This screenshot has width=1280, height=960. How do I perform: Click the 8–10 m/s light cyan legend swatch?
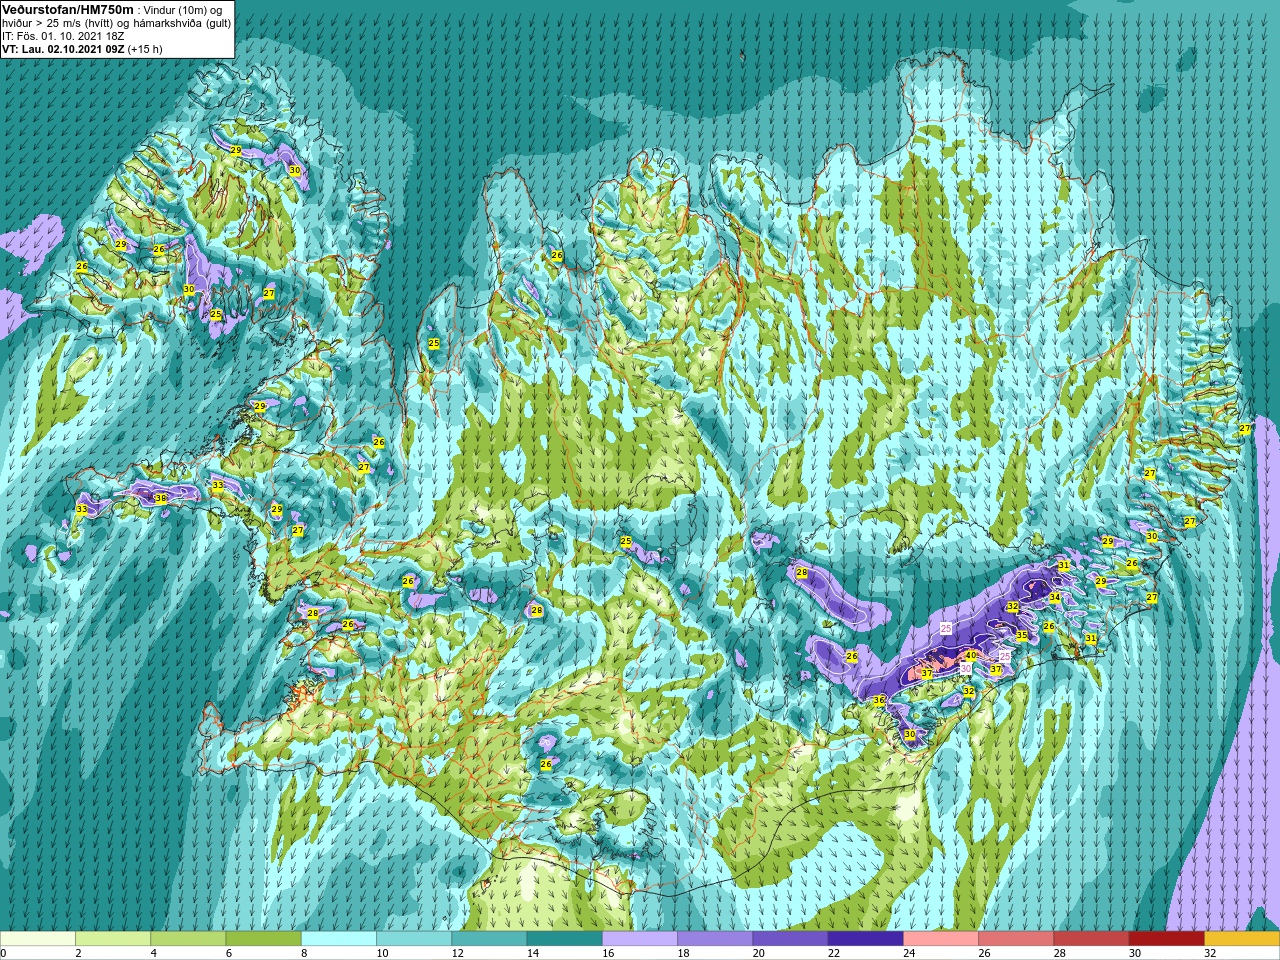tap(339, 939)
